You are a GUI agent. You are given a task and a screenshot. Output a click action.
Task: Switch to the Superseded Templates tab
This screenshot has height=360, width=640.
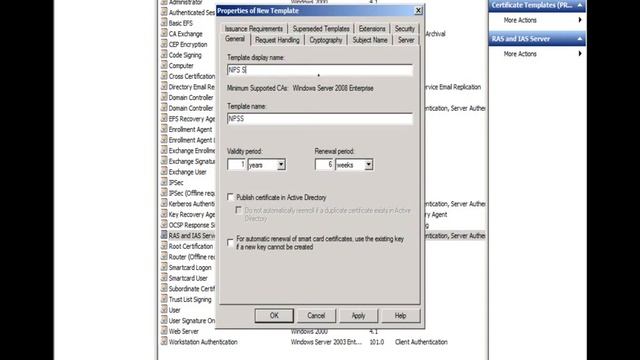[x=321, y=29]
